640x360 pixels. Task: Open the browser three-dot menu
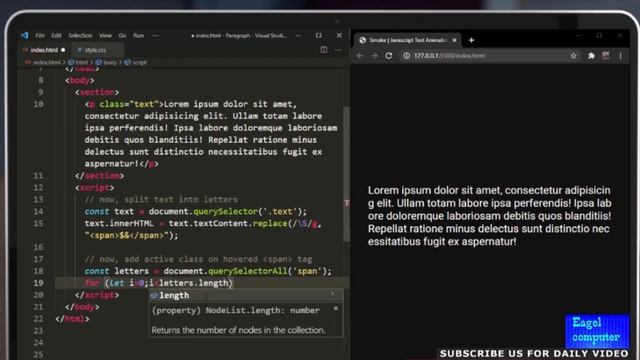pyautogui.click(x=621, y=56)
